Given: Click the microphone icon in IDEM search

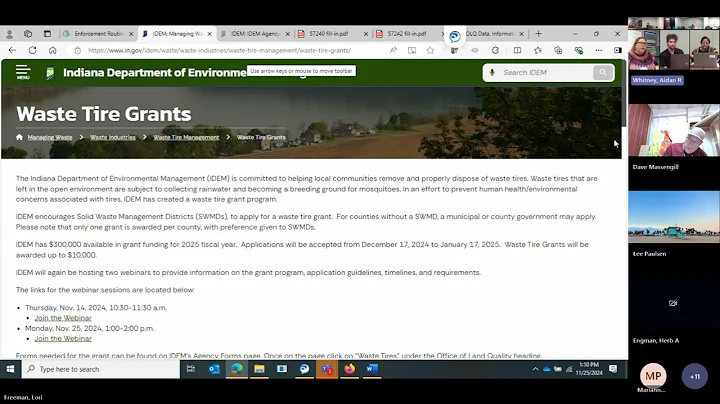Looking at the screenshot, I should (492, 73).
